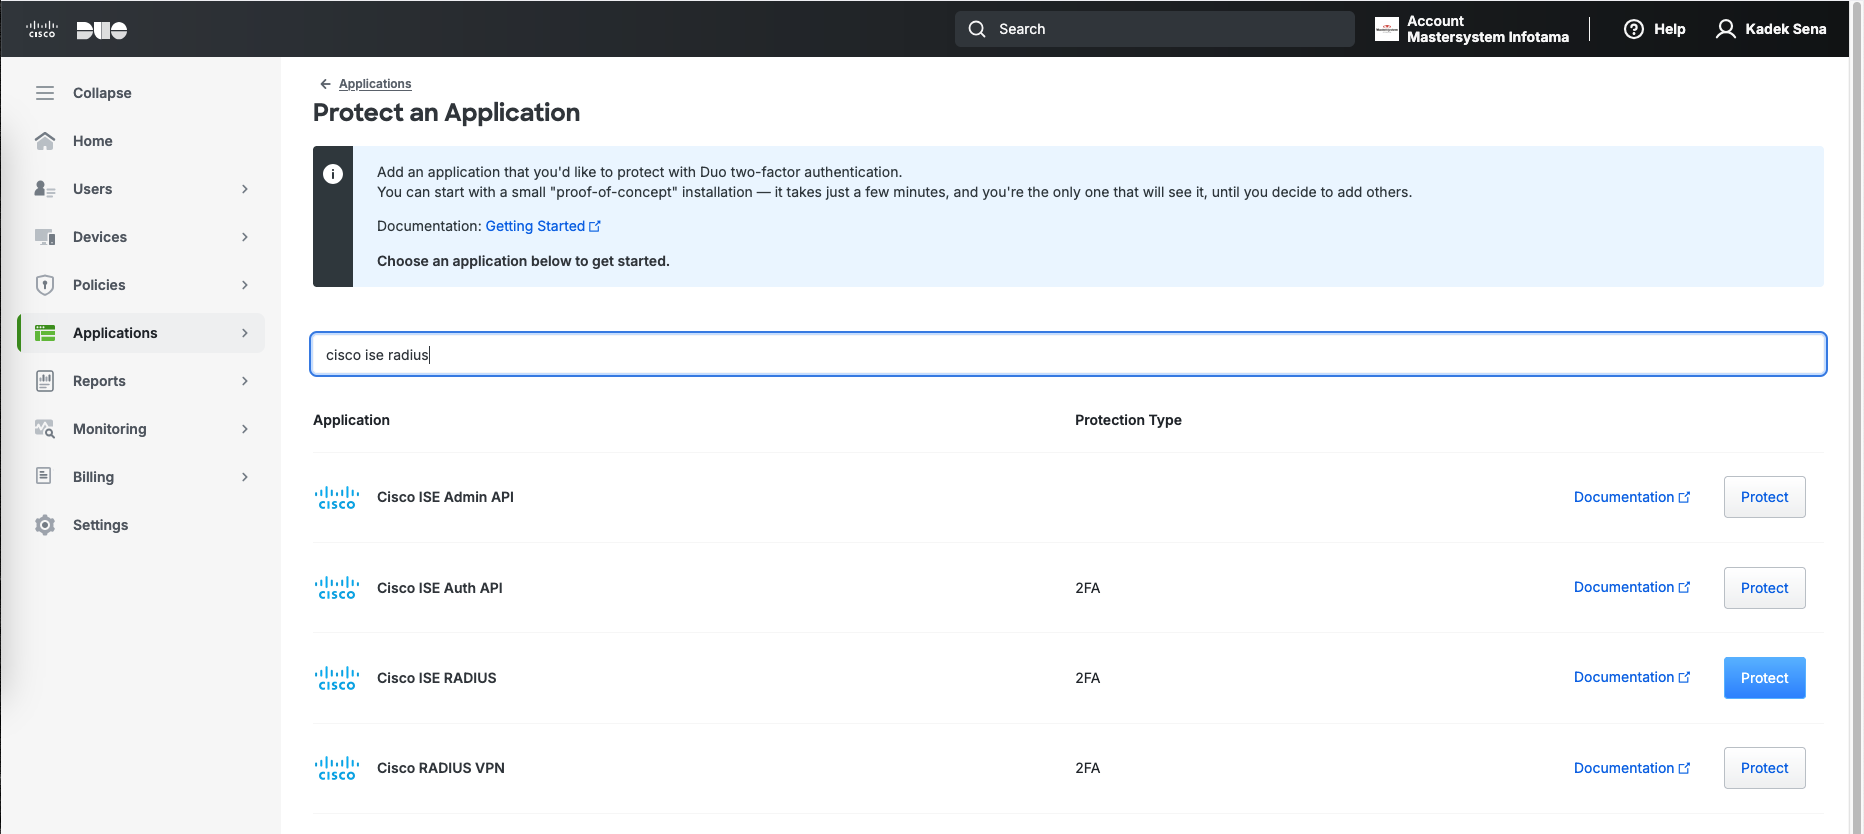Open Settings via the gear icon

click(45, 525)
